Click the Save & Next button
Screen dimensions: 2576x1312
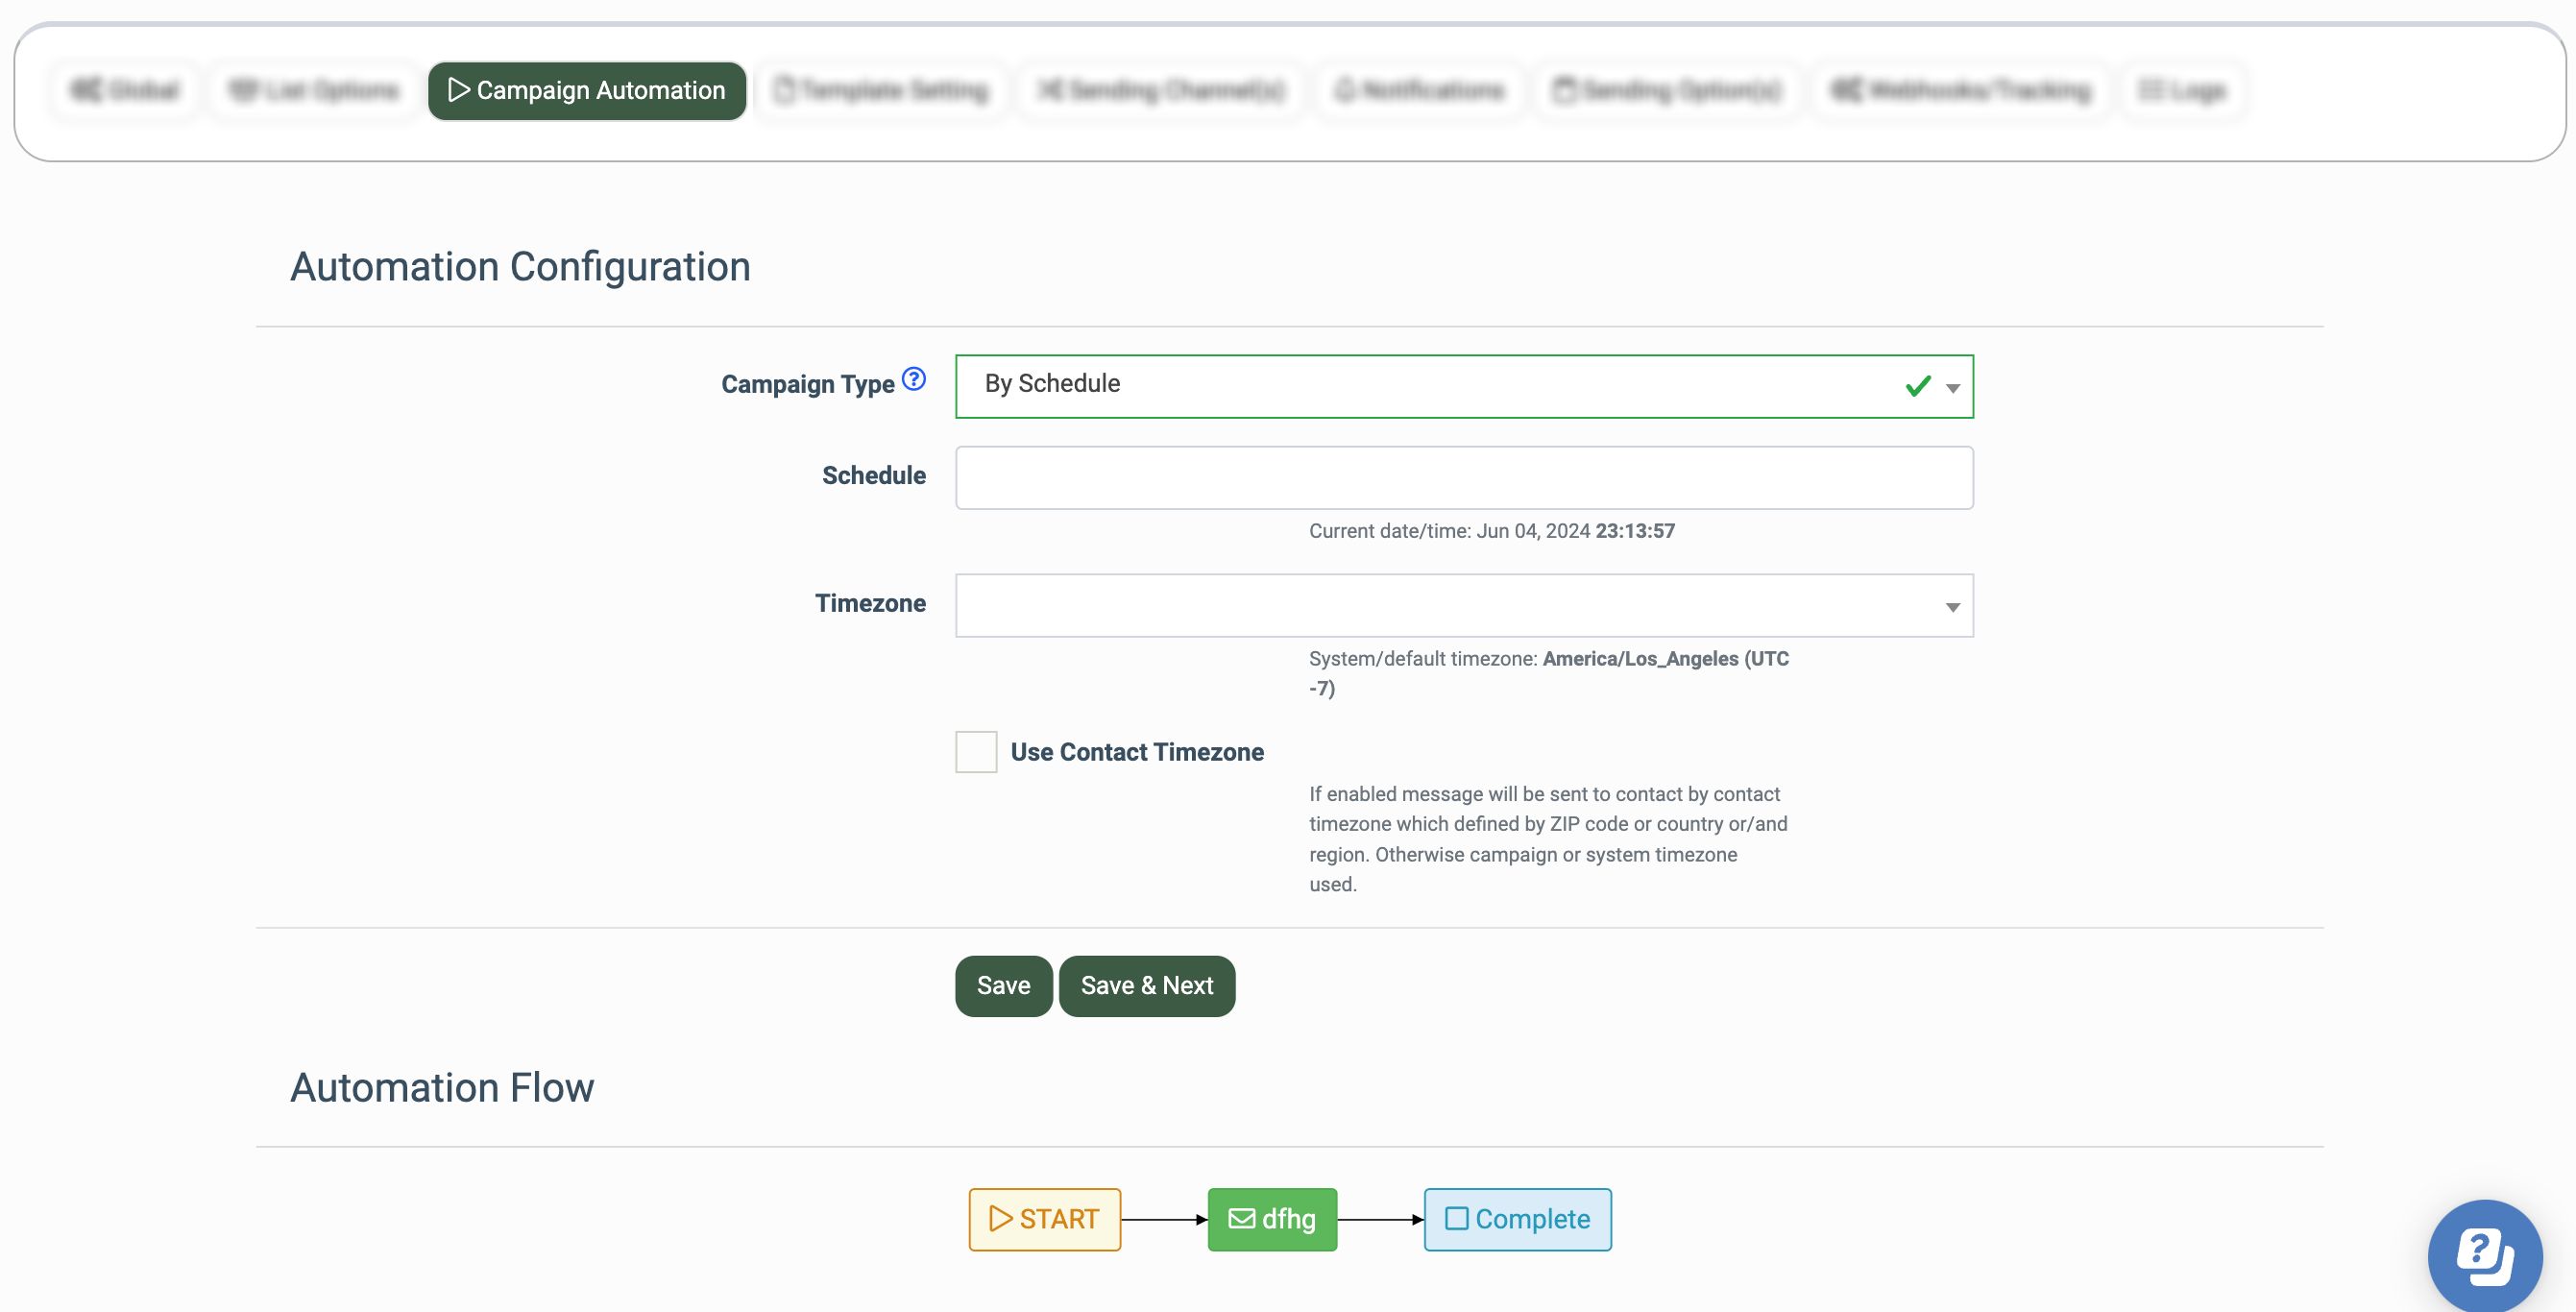pos(1146,986)
